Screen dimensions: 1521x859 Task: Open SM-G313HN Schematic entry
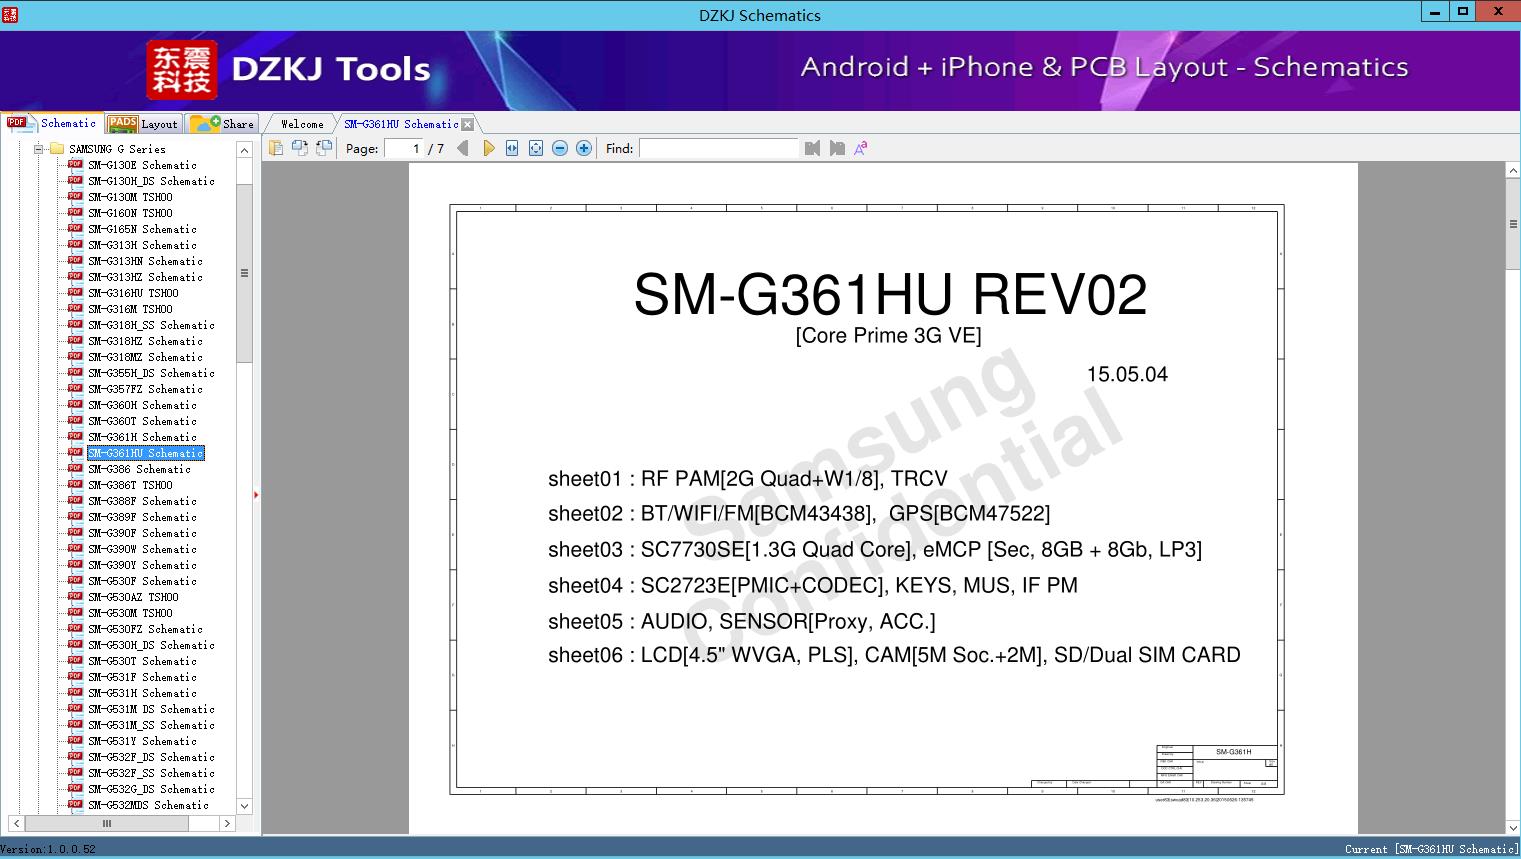coord(145,261)
